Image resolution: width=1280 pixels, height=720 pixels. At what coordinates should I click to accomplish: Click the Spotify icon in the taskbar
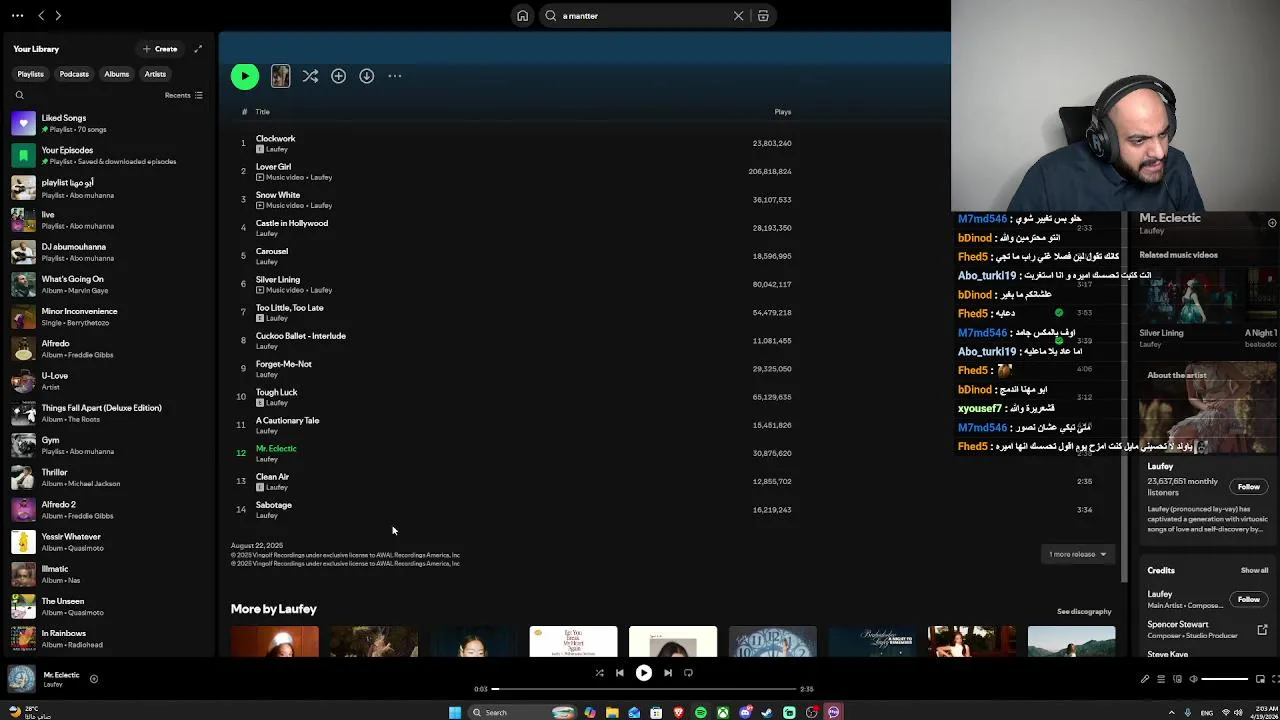click(x=700, y=712)
